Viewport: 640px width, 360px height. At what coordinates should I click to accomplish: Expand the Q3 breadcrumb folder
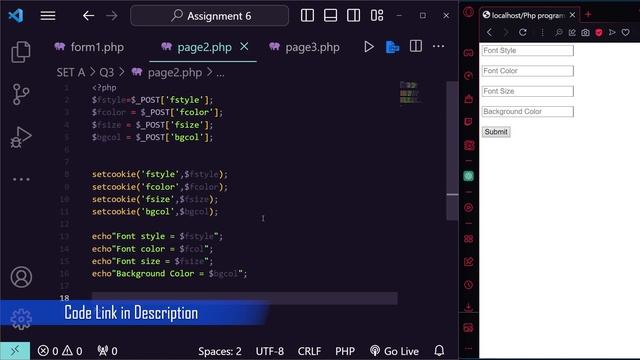point(107,73)
